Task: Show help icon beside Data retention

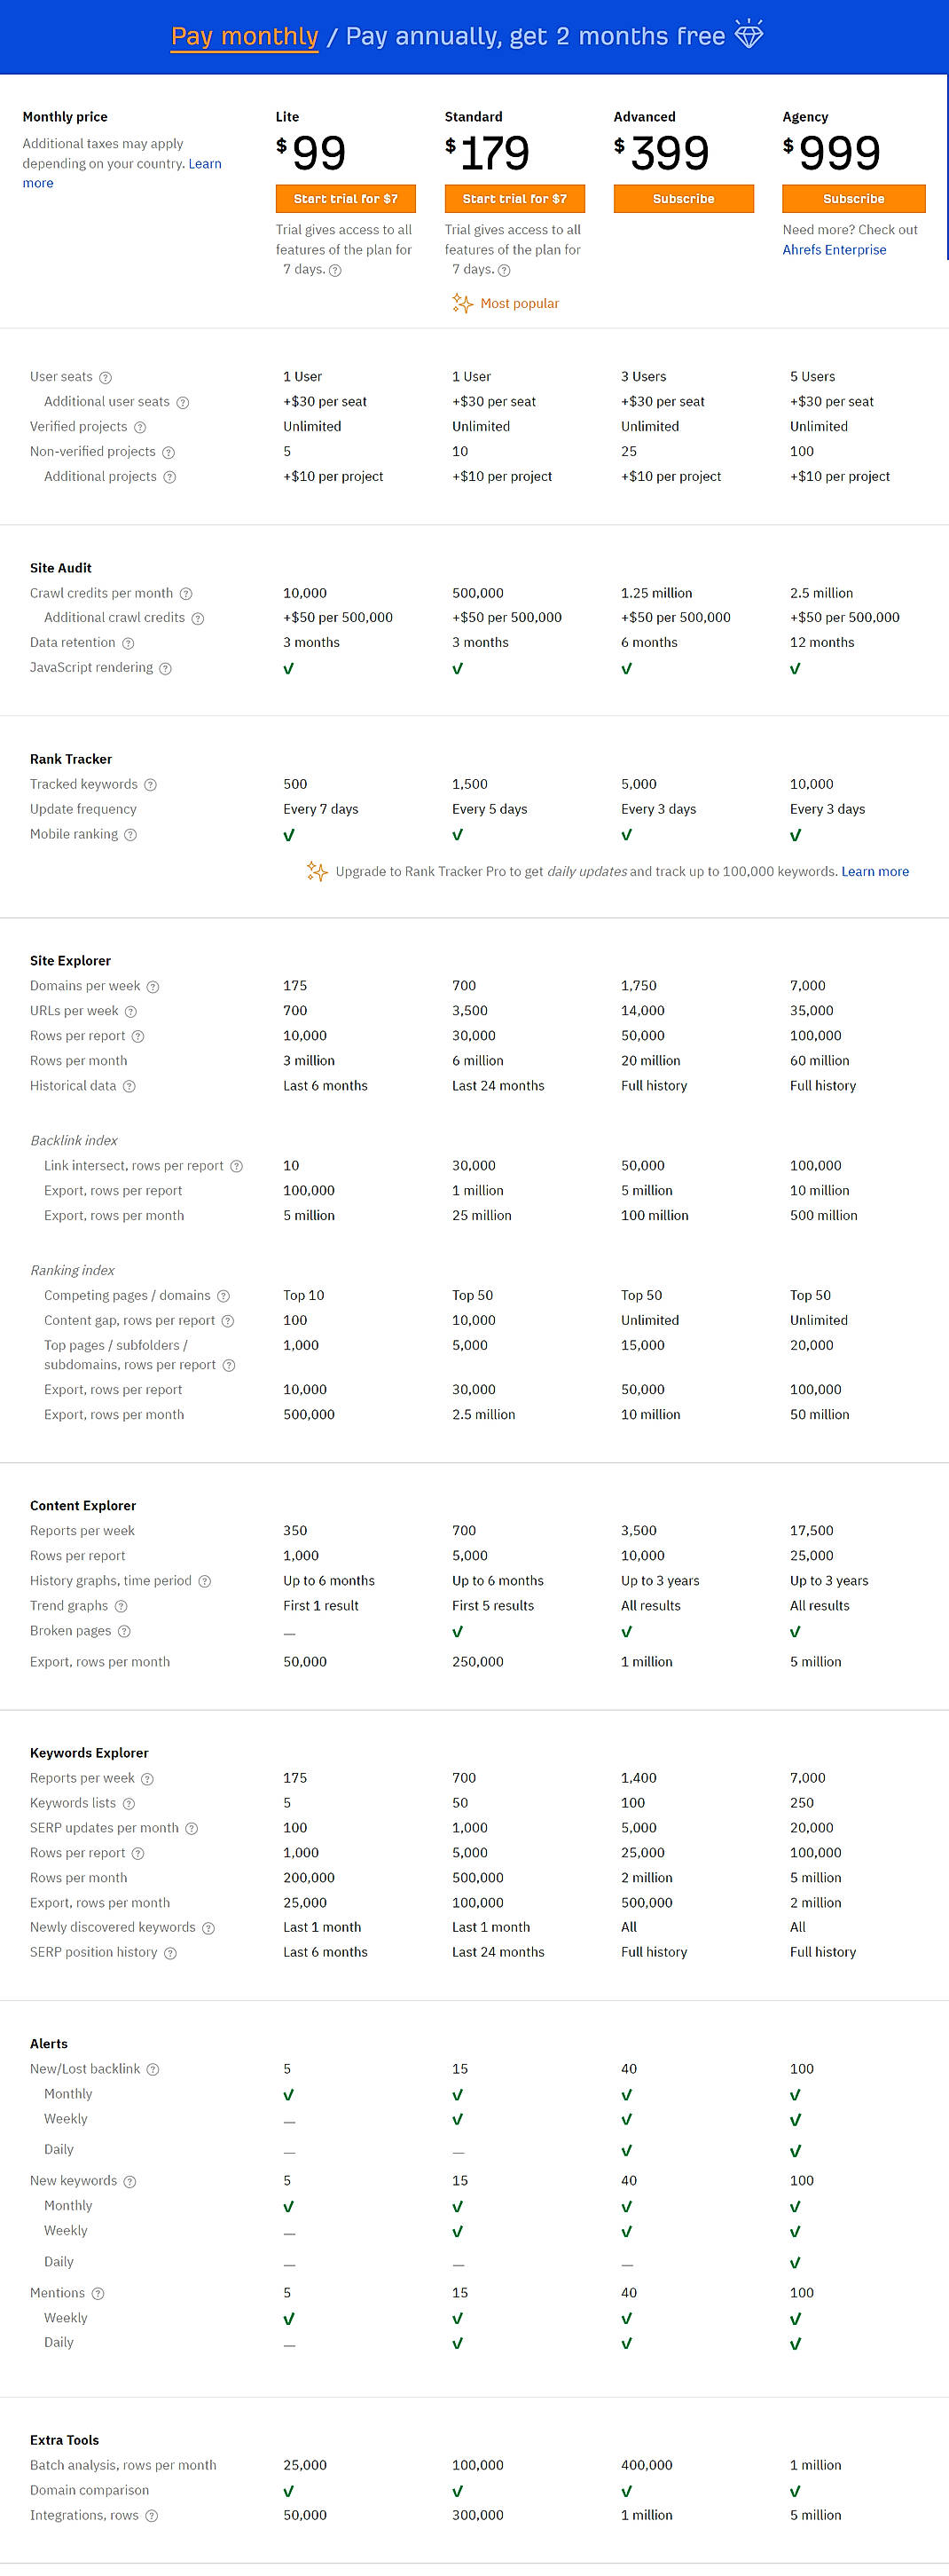Action: [x=128, y=644]
